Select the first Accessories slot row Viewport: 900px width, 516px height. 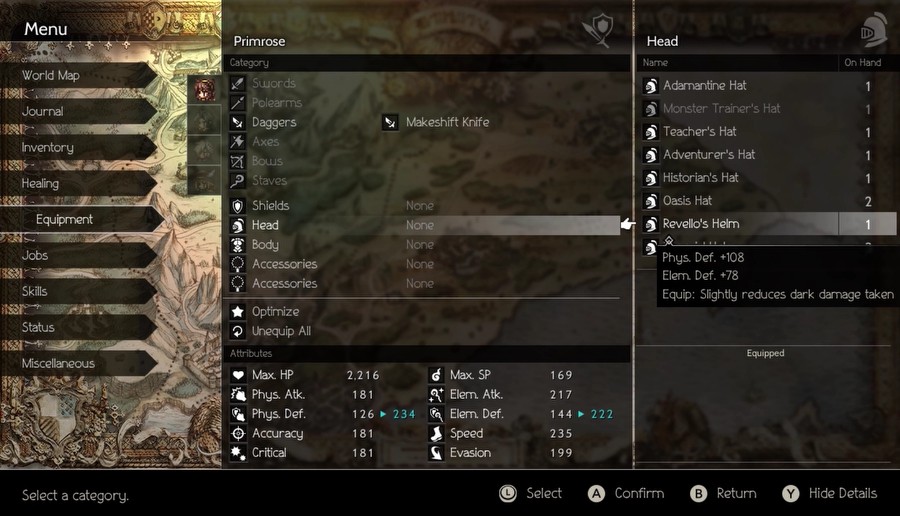point(424,264)
